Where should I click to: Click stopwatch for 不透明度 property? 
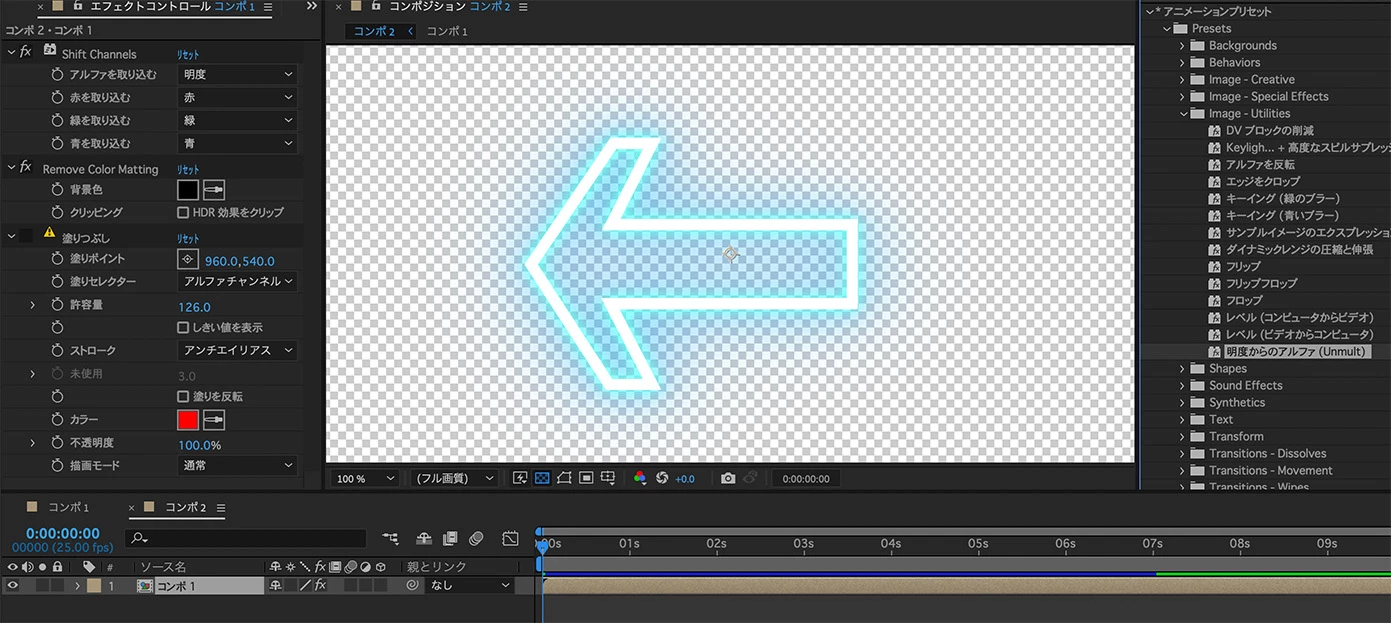coord(57,443)
